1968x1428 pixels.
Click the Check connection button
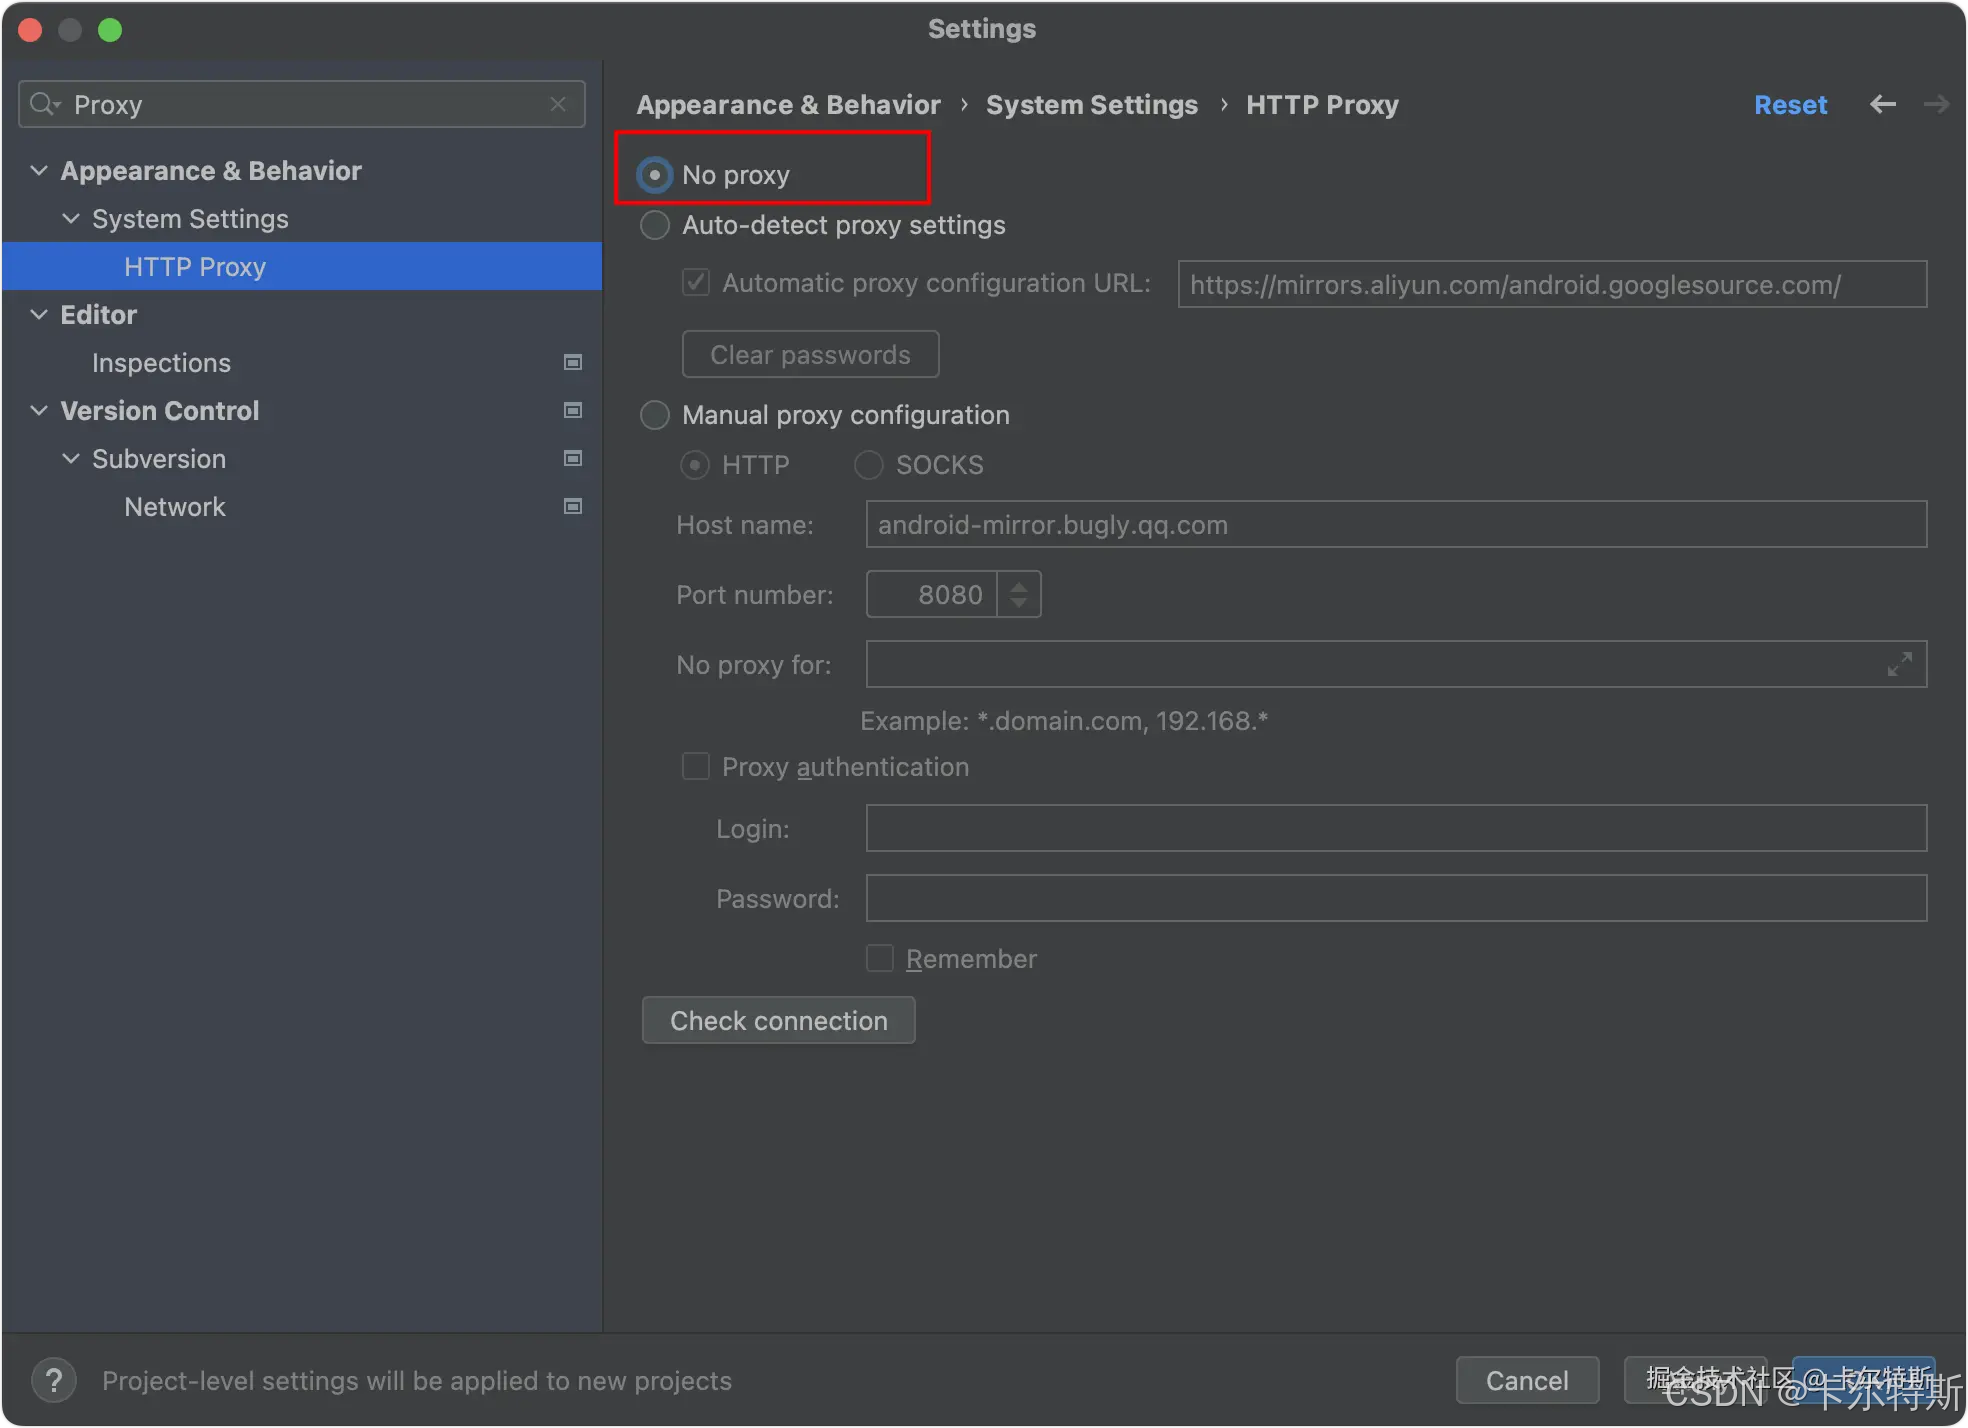[x=778, y=1020]
